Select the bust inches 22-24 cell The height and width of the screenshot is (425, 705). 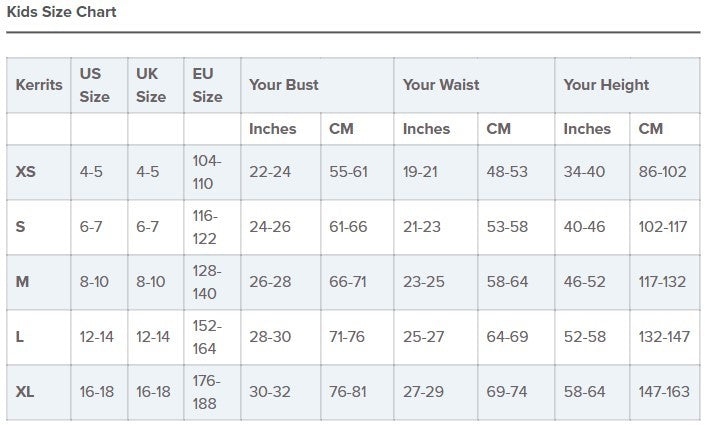270,172
